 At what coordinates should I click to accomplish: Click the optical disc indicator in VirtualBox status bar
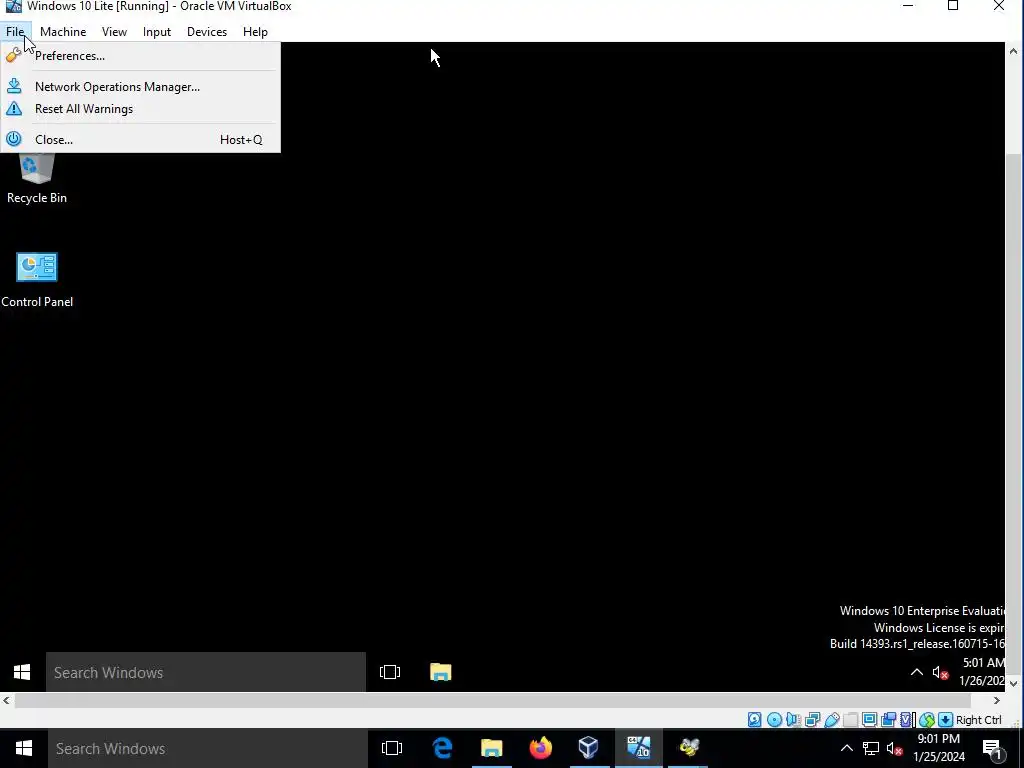774,720
